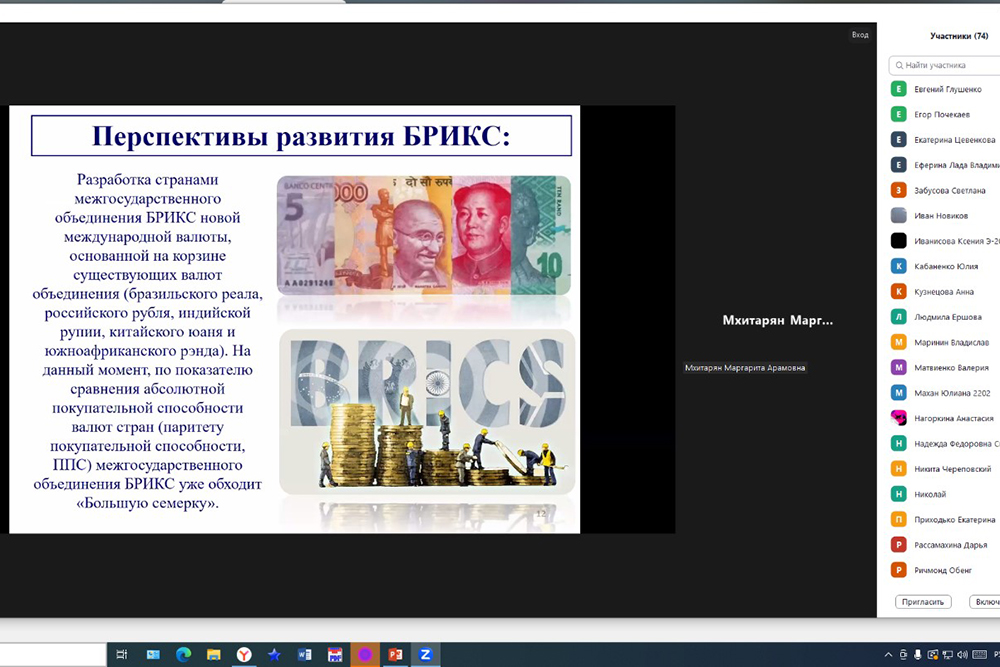Open Yandex Browser taskbar icon
Viewport: 1000px width, 667px height.
(x=244, y=655)
